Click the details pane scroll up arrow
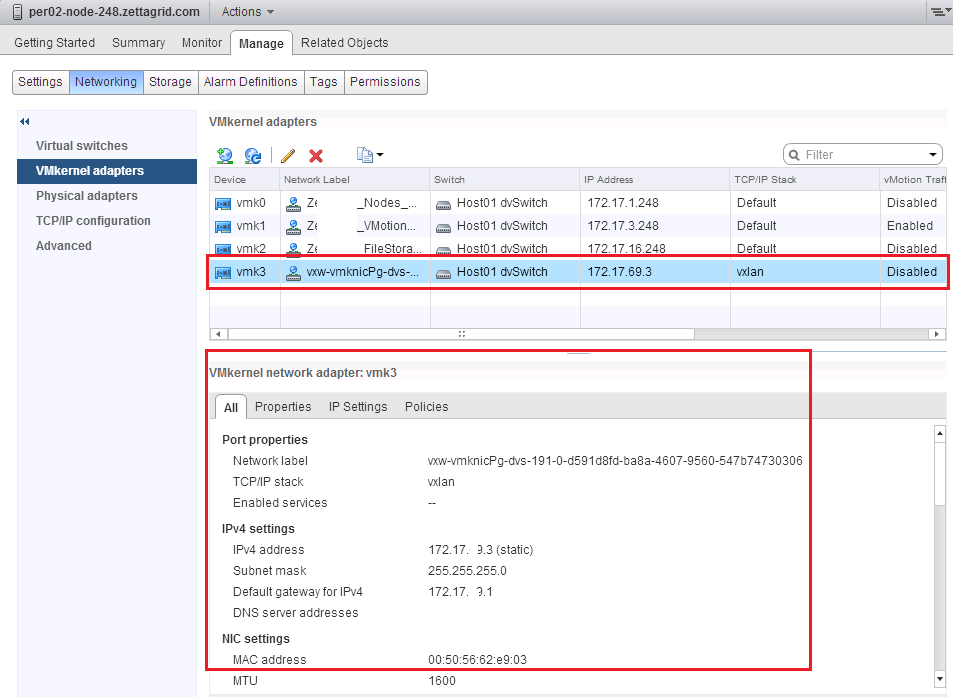This screenshot has width=953, height=697. pyautogui.click(x=940, y=433)
